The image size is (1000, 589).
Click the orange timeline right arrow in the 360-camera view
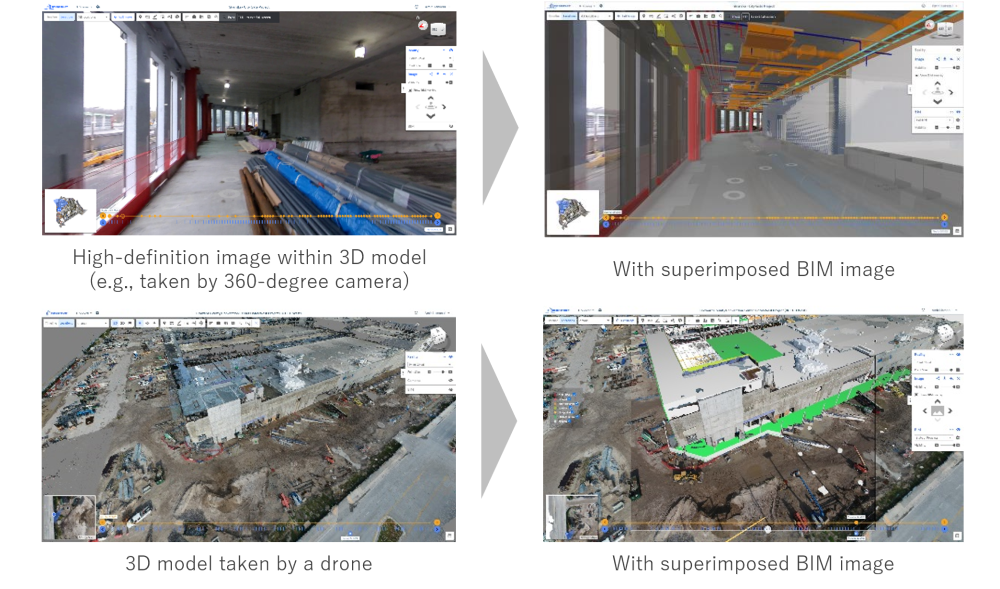pyautogui.click(x=438, y=216)
